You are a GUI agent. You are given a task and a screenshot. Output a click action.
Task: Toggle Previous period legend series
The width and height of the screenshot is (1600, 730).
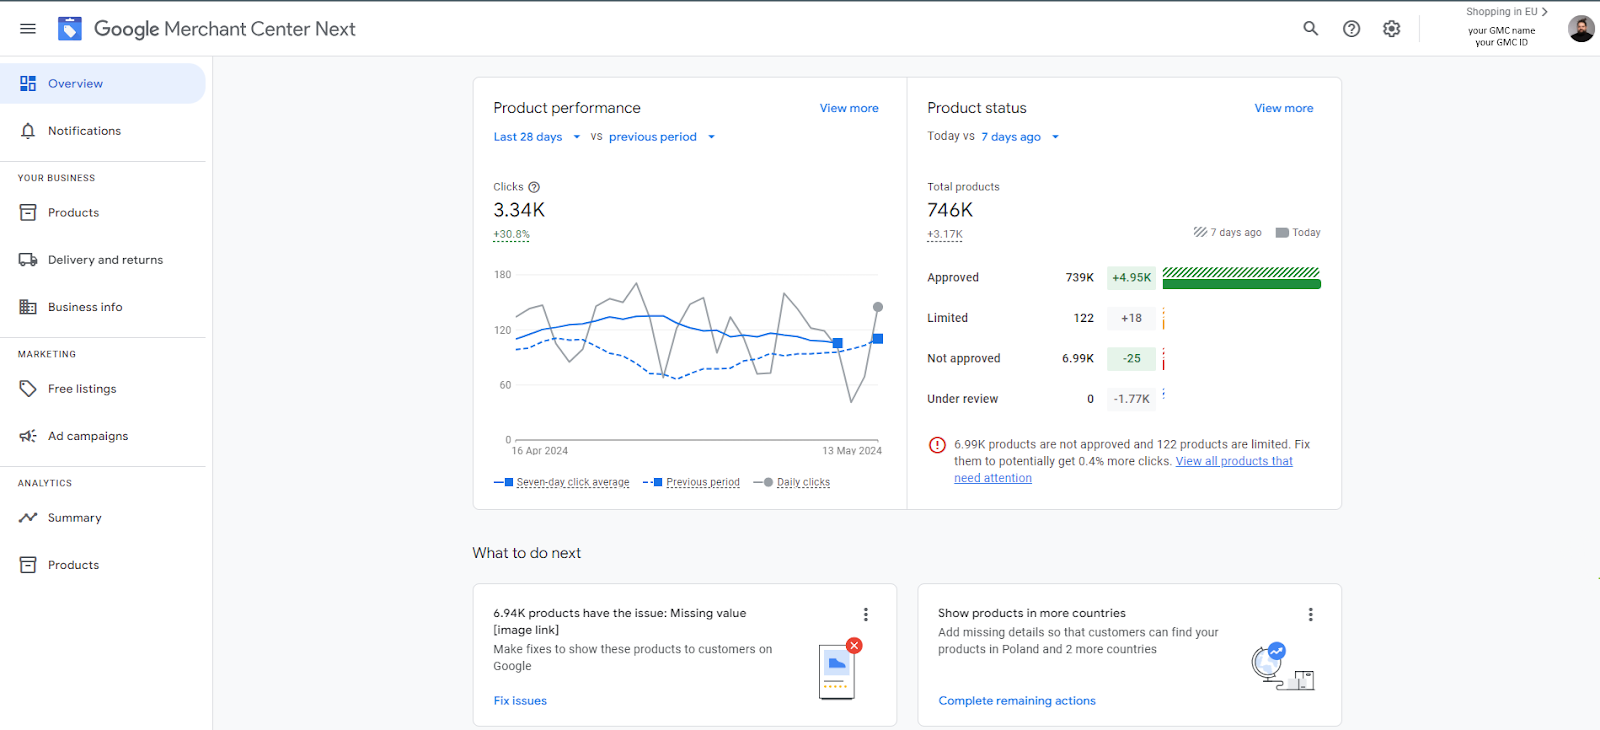702,482
